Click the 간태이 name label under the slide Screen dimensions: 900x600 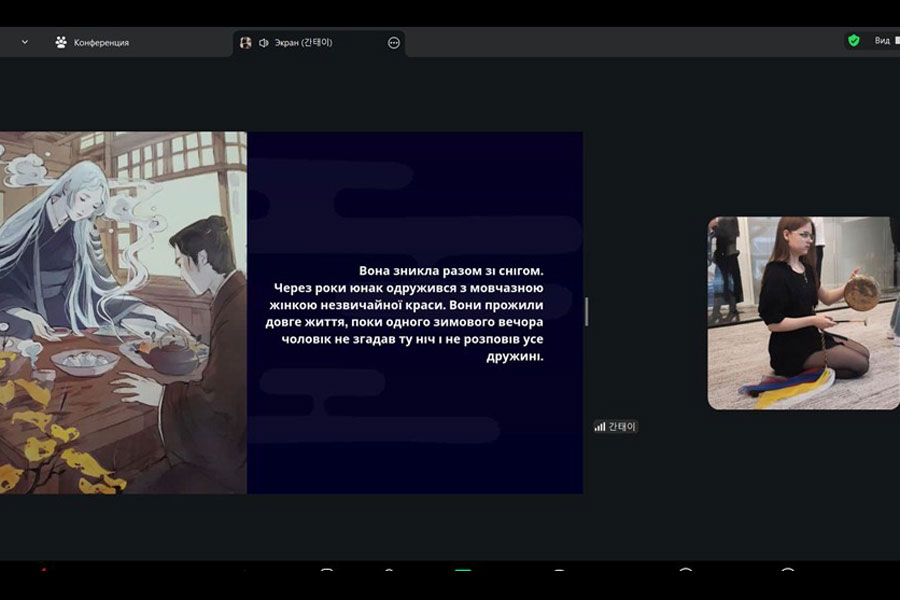pyautogui.click(x=622, y=426)
